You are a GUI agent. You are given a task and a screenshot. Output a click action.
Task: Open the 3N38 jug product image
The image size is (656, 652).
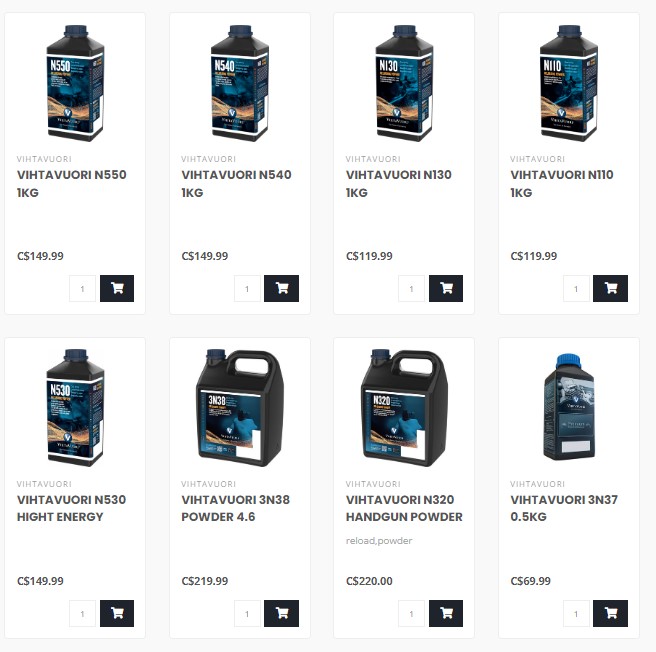click(240, 408)
